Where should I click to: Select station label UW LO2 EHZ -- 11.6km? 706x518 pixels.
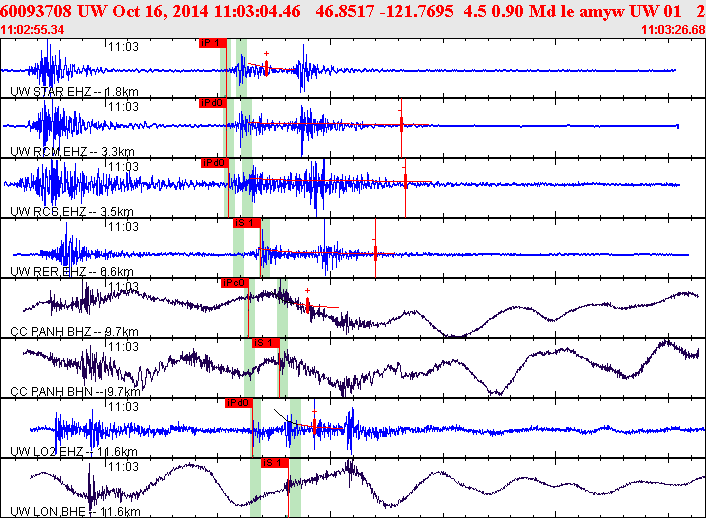coord(73,452)
